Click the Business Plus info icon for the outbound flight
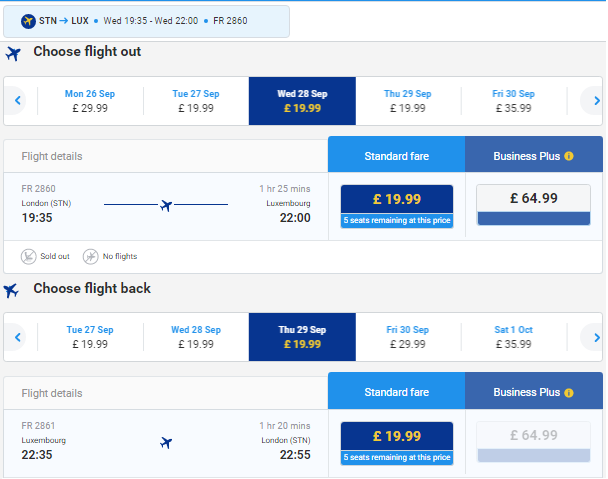This screenshot has height=479, width=608. 569,156
